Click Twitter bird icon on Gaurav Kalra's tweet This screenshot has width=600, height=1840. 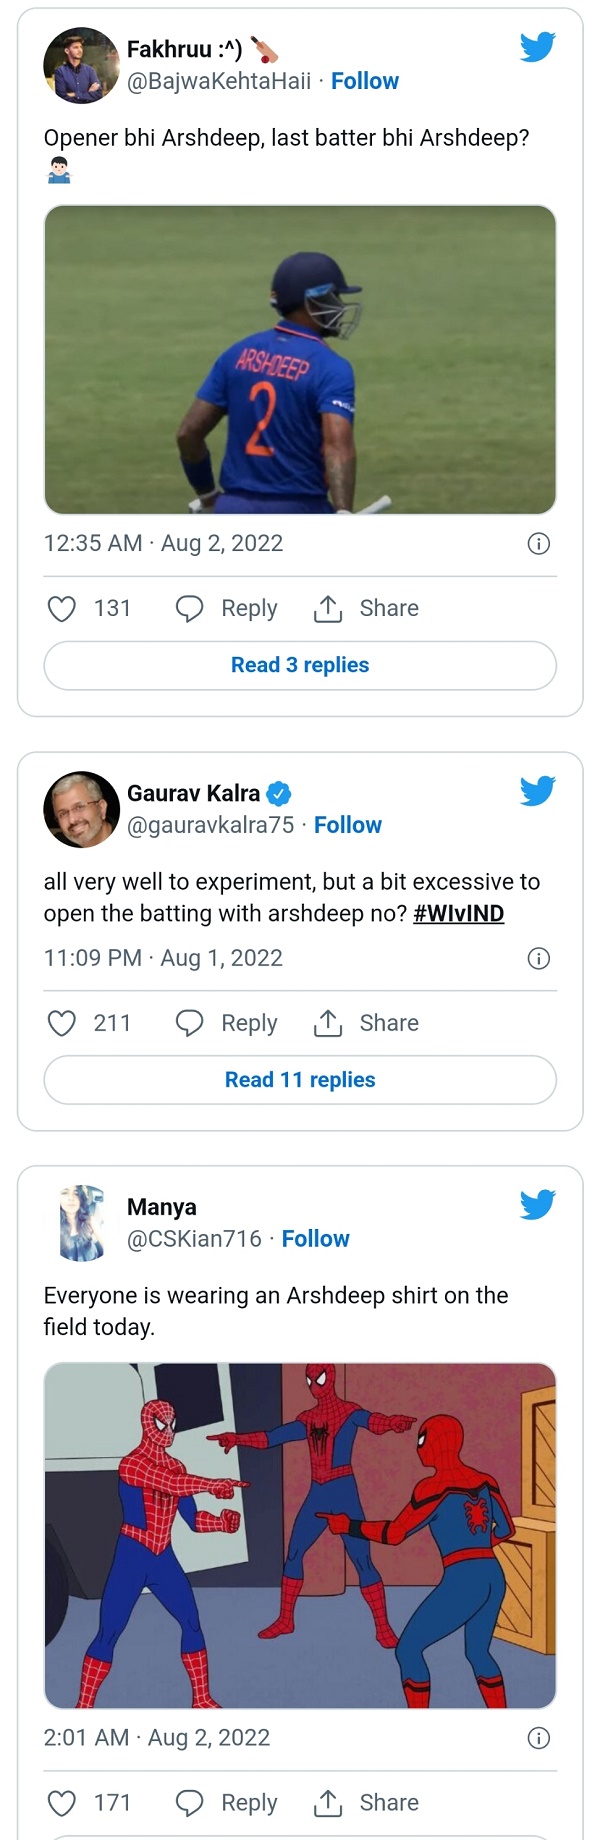tap(537, 791)
